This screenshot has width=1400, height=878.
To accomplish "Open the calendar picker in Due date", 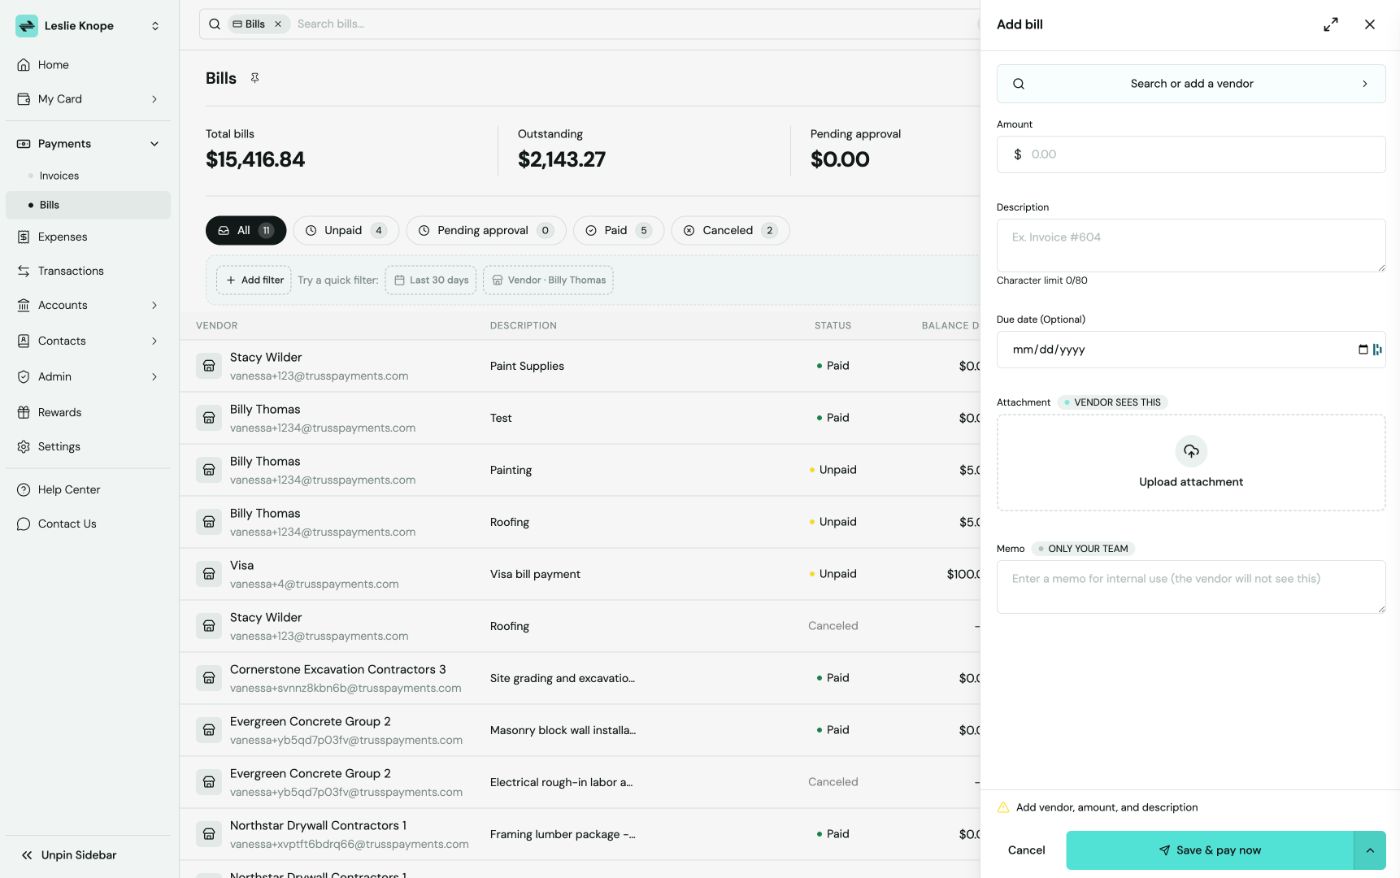I will pos(1362,349).
